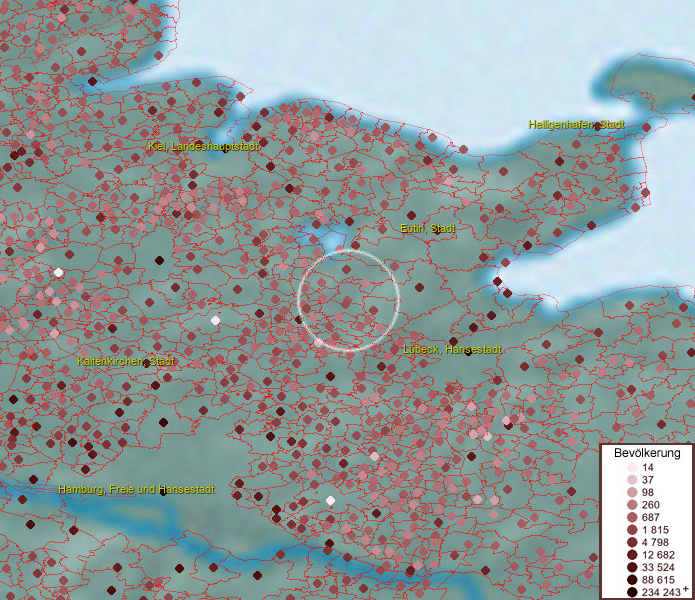Click the legend value 1 815

655,530
